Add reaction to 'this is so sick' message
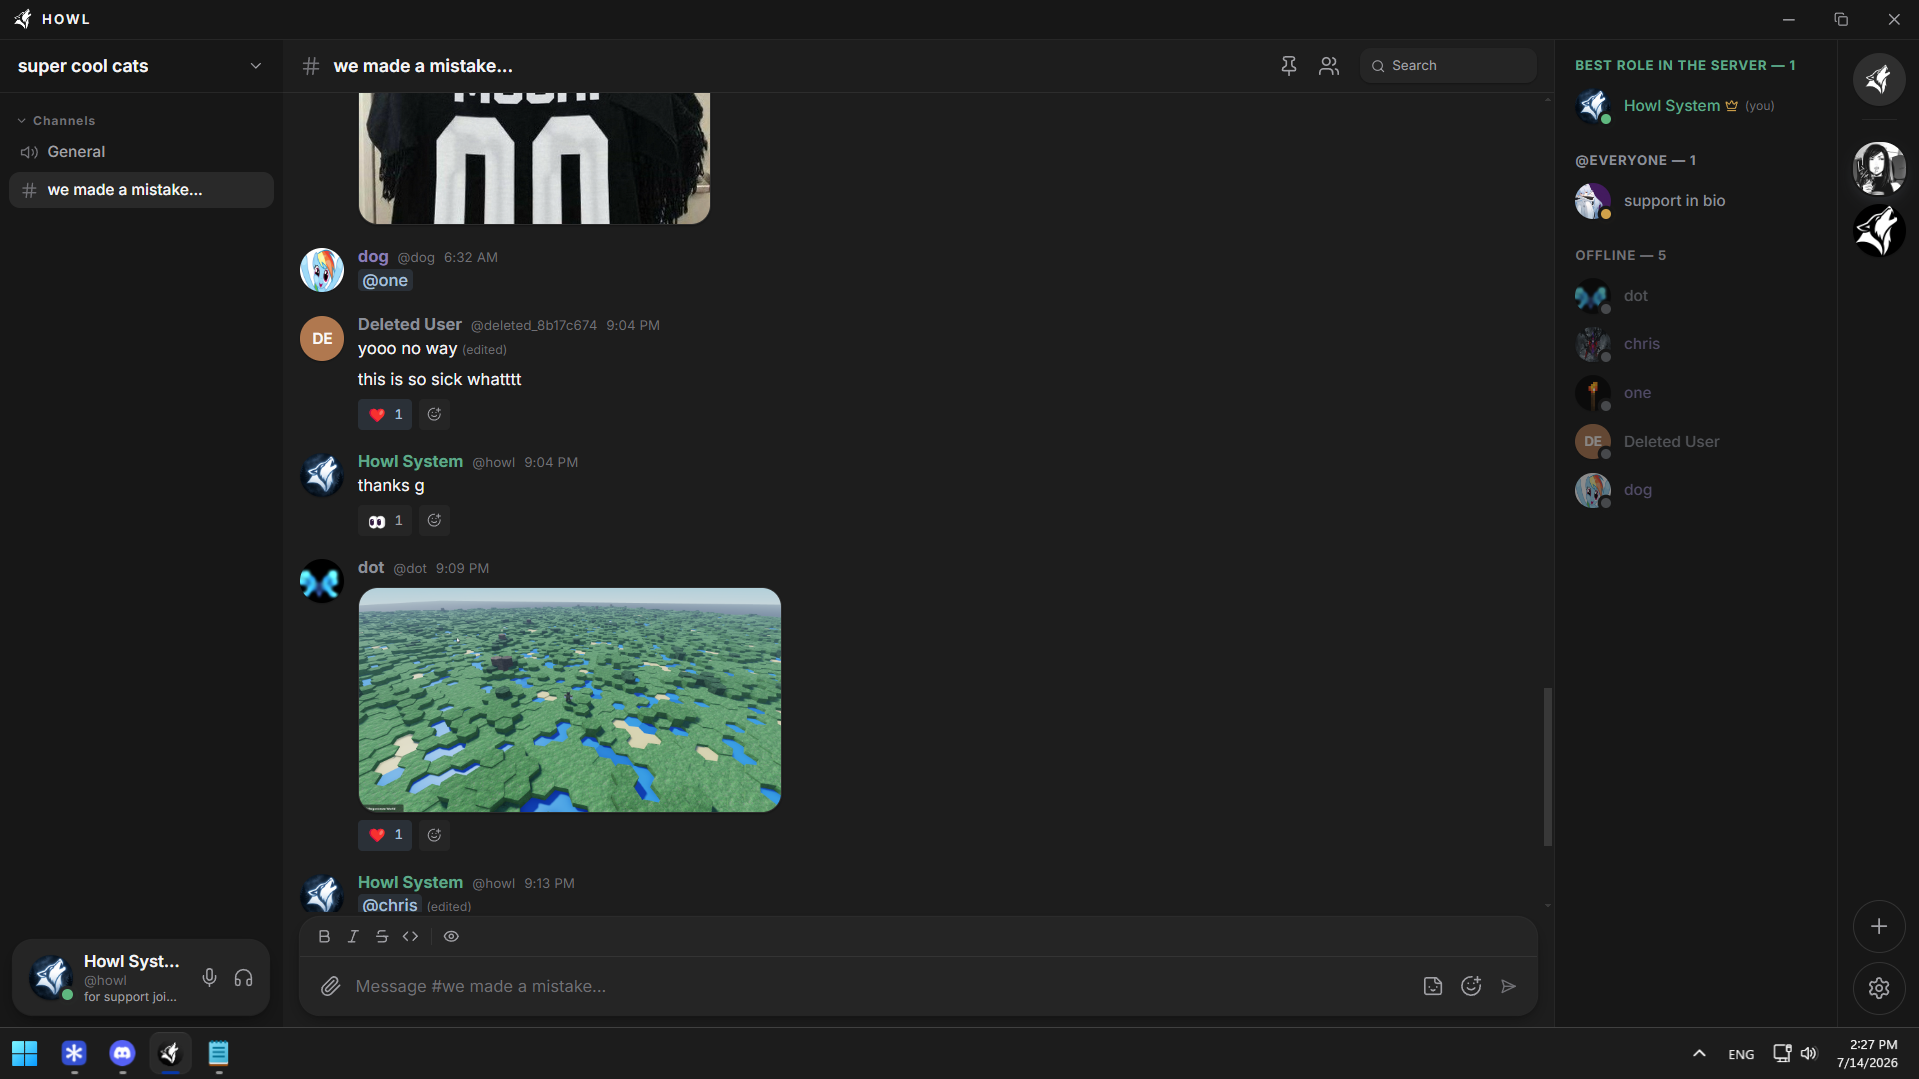Viewport: 1919px width, 1079px height. pyautogui.click(x=434, y=415)
